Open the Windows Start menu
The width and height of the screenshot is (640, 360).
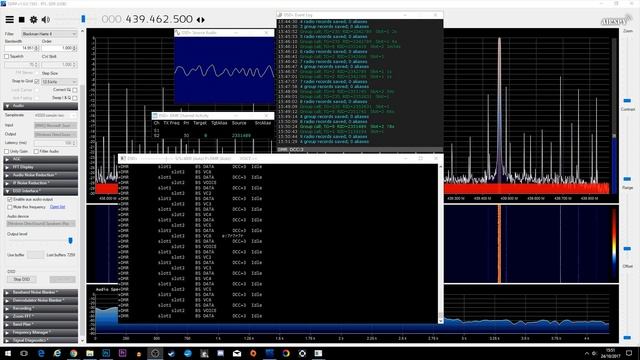(8, 353)
